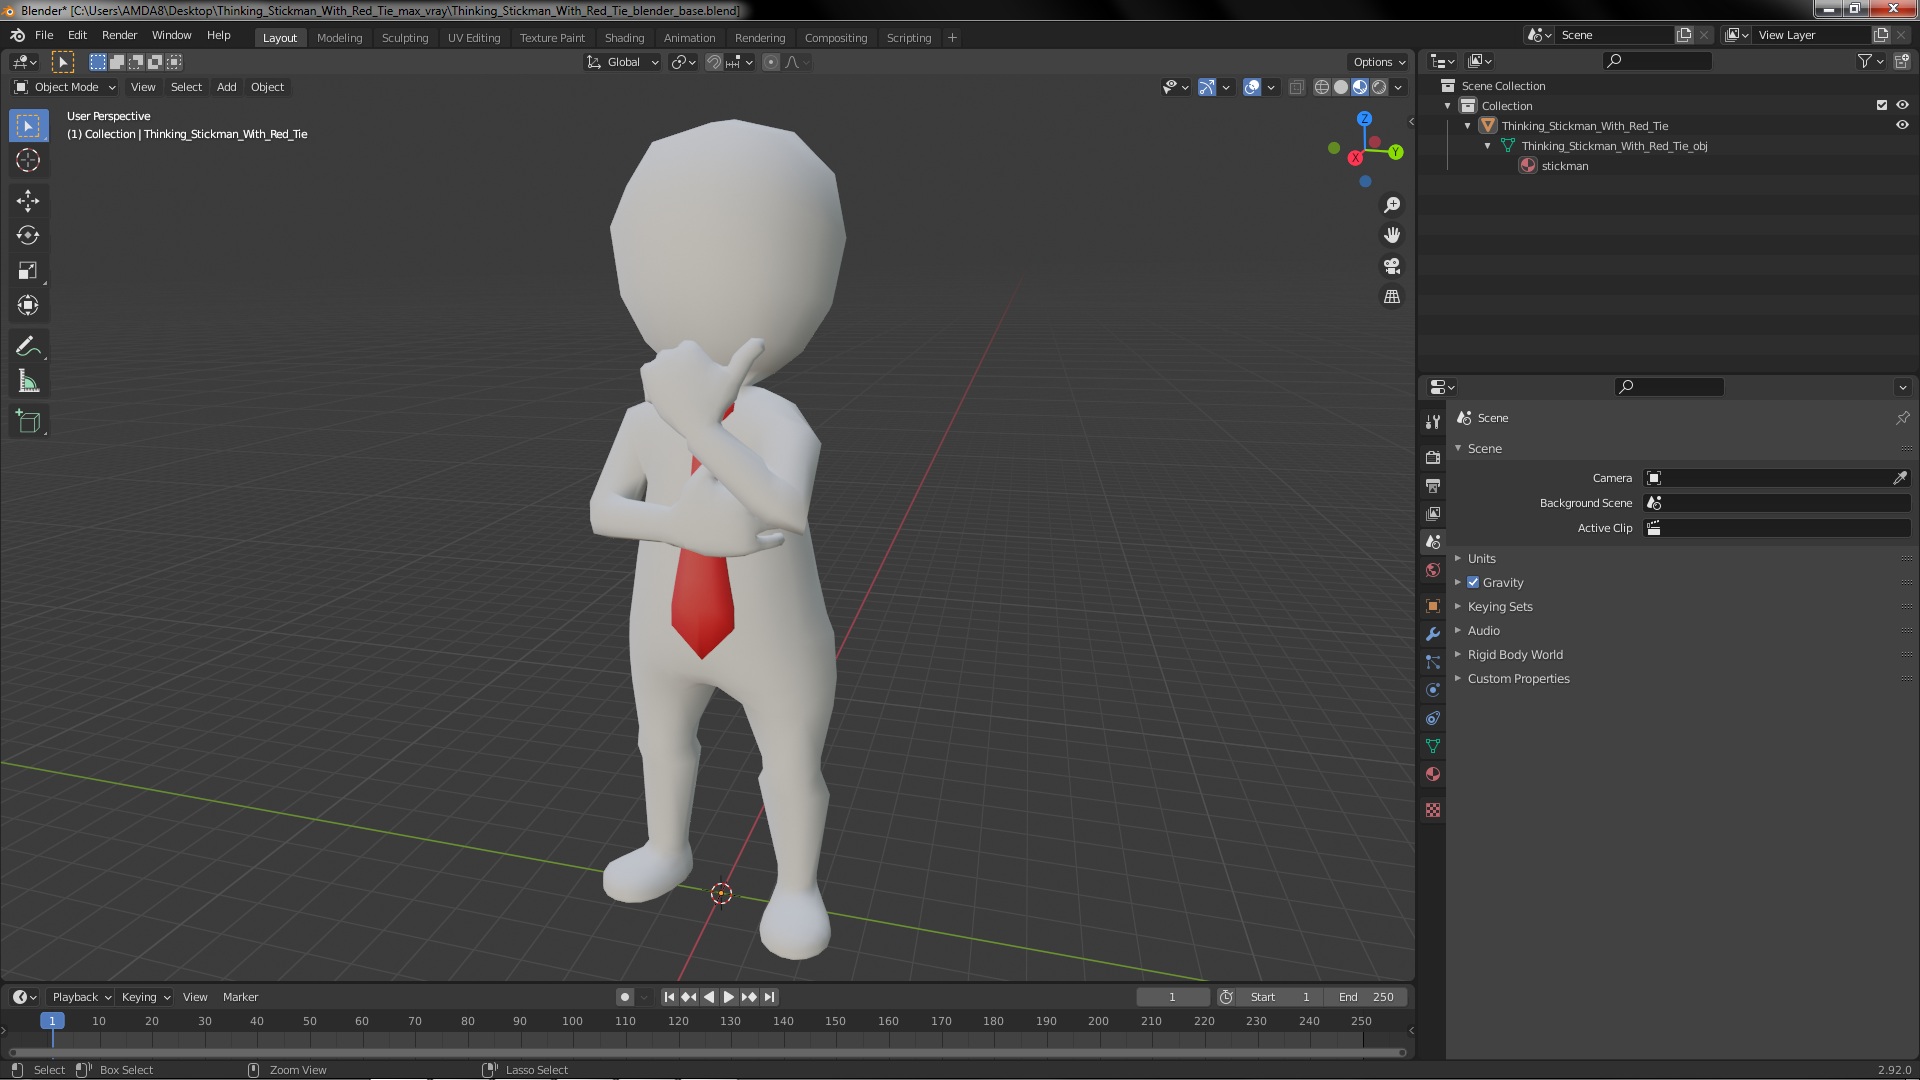This screenshot has width=1920, height=1080.
Task: Open the Object properties tab
Action: click(1433, 606)
